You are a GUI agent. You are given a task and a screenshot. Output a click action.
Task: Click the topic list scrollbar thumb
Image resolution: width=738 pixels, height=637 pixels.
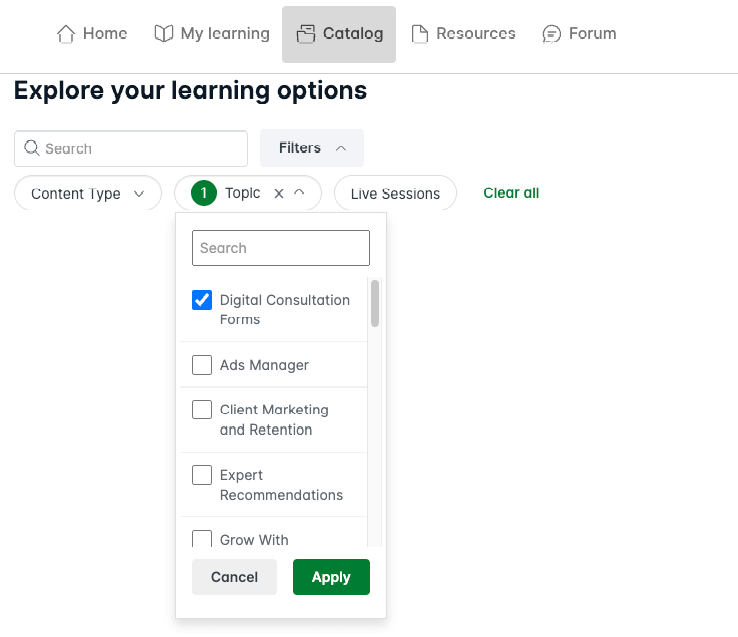pyautogui.click(x=375, y=304)
